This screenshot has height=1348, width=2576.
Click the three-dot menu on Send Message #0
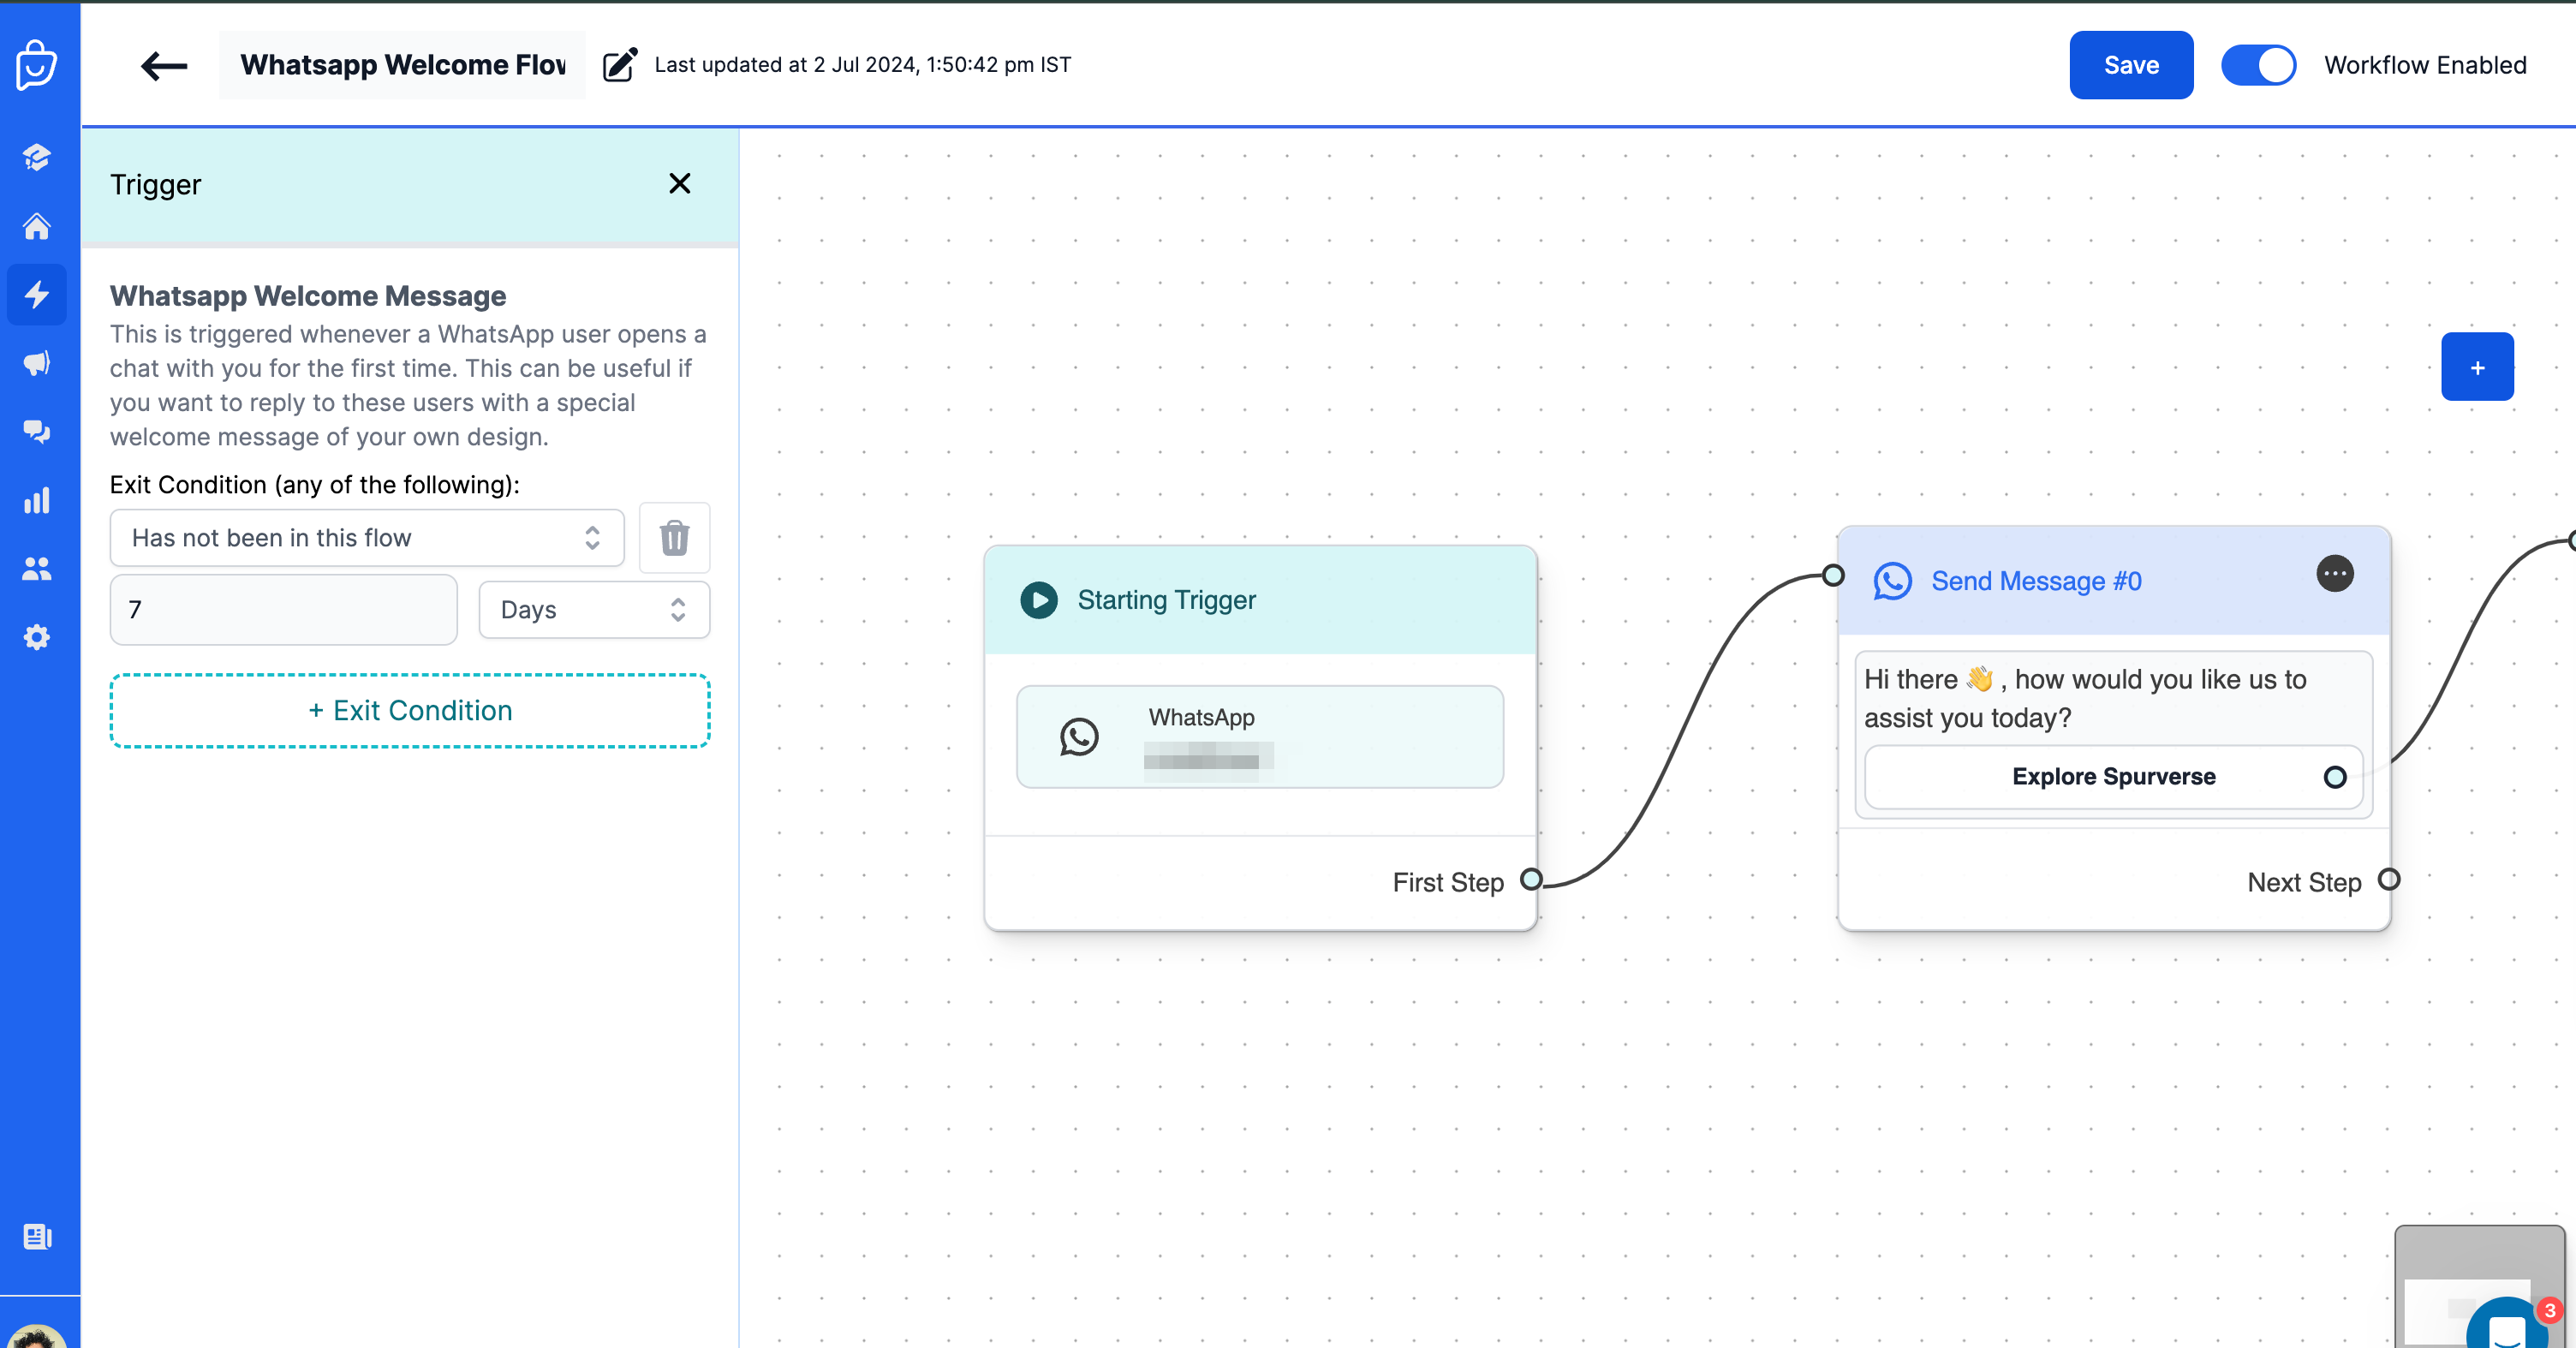pyautogui.click(x=2334, y=575)
